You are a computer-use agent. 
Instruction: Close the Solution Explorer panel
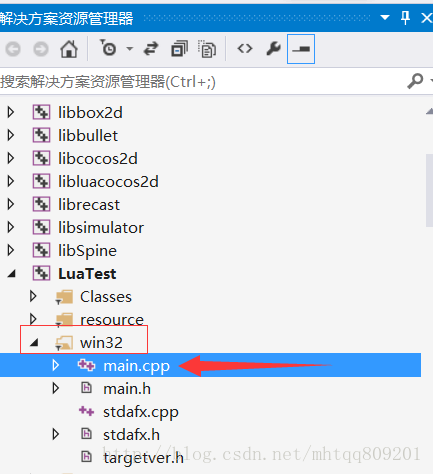(427, 18)
